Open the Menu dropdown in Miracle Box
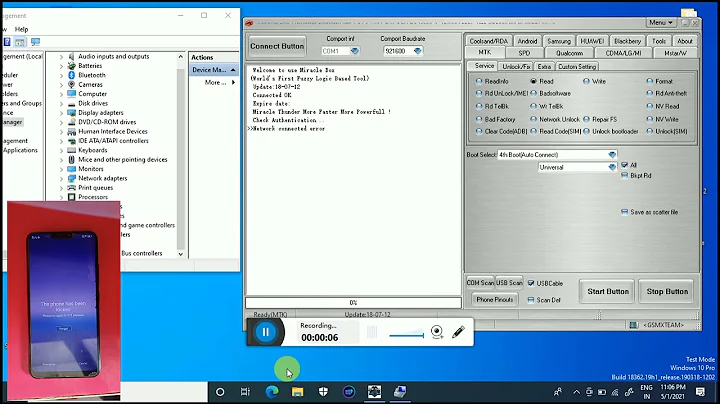Screen dimensions: 720x404 coord(661,22)
